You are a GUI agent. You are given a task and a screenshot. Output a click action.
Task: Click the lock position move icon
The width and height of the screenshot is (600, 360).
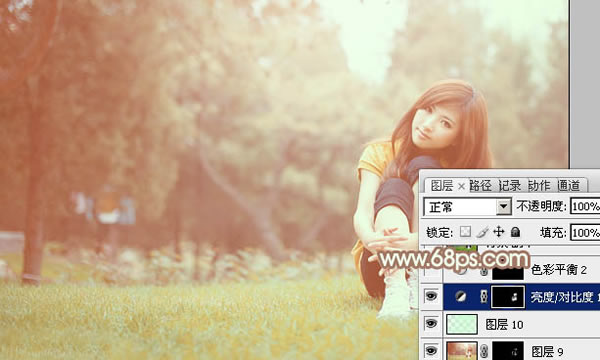(x=499, y=231)
